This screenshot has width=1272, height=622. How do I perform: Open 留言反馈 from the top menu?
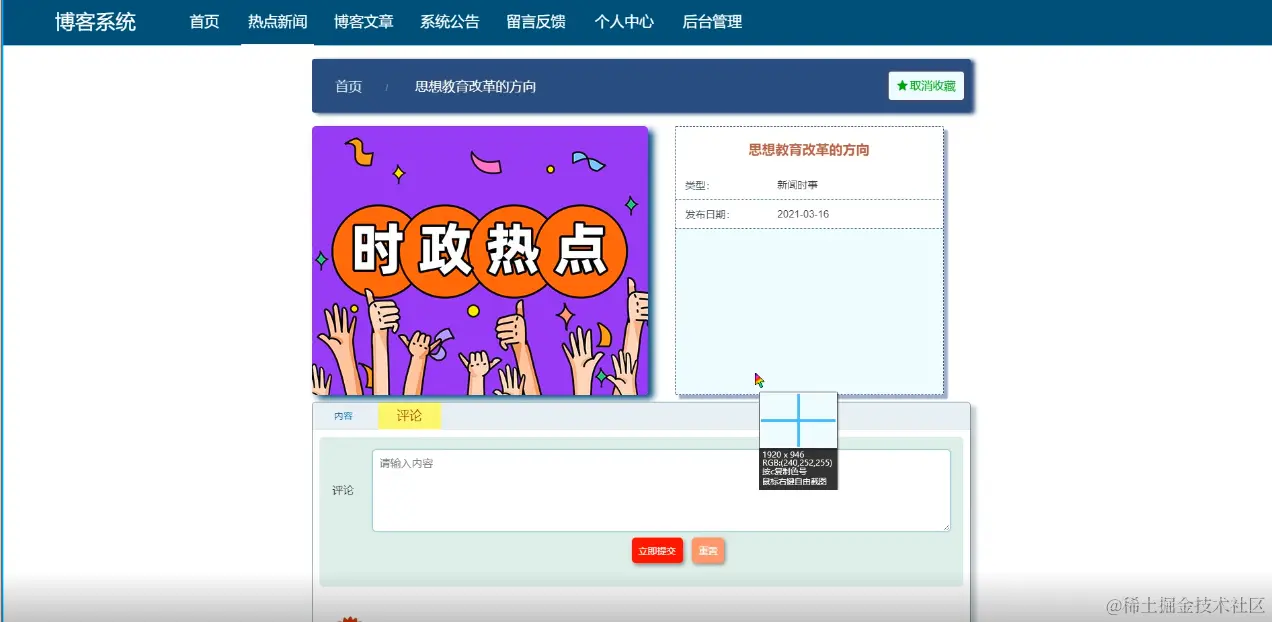point(536,22)
